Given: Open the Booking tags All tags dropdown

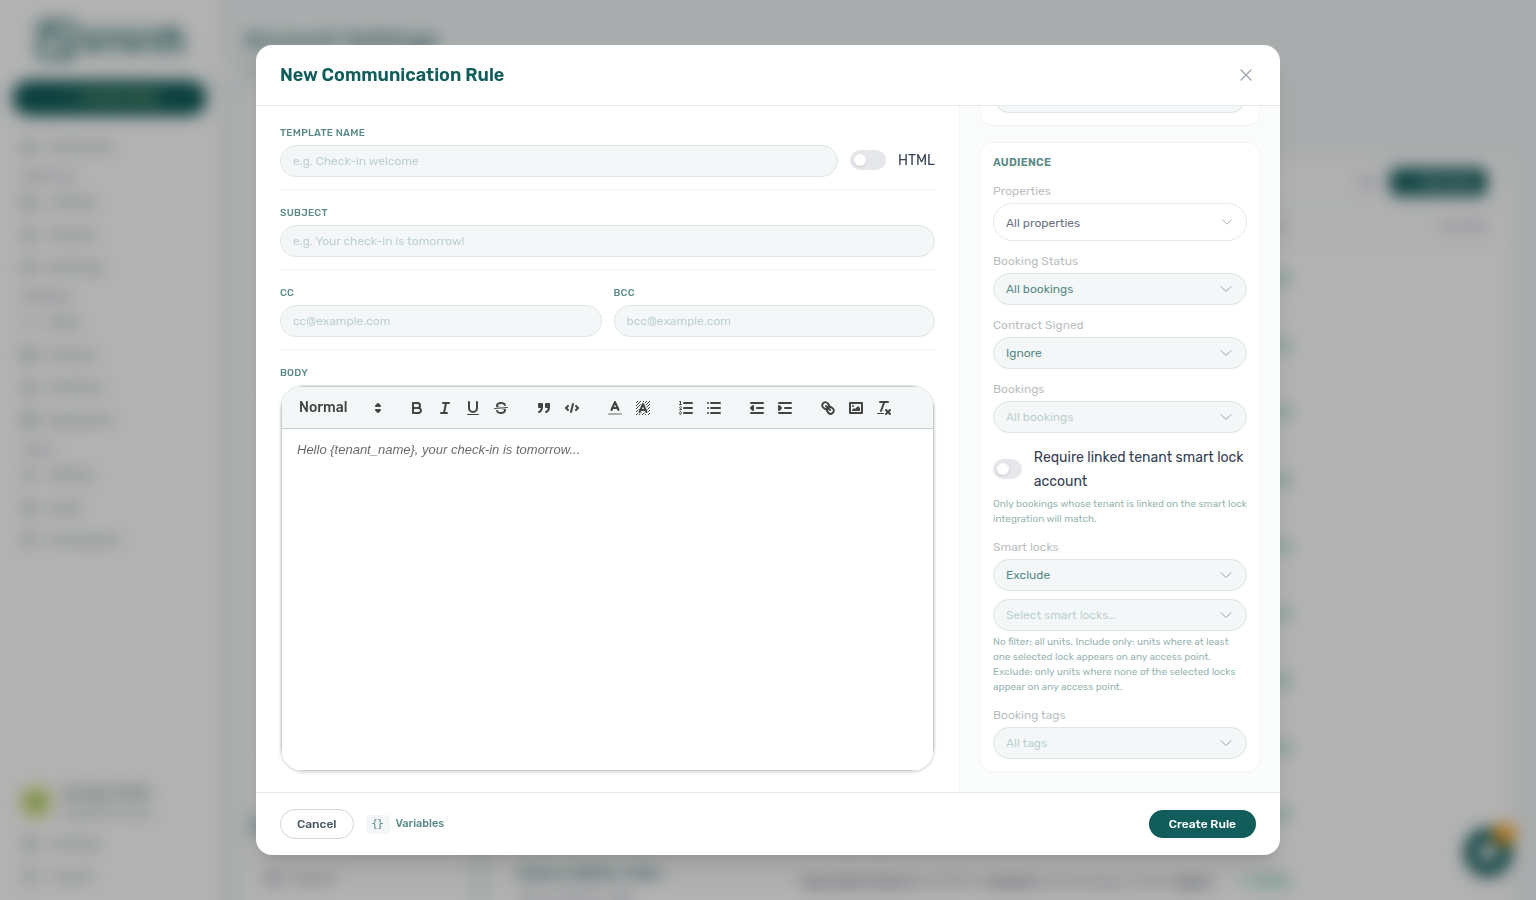Looking at the screenshot, I should pyautogui.click(x=1120, y=743).
